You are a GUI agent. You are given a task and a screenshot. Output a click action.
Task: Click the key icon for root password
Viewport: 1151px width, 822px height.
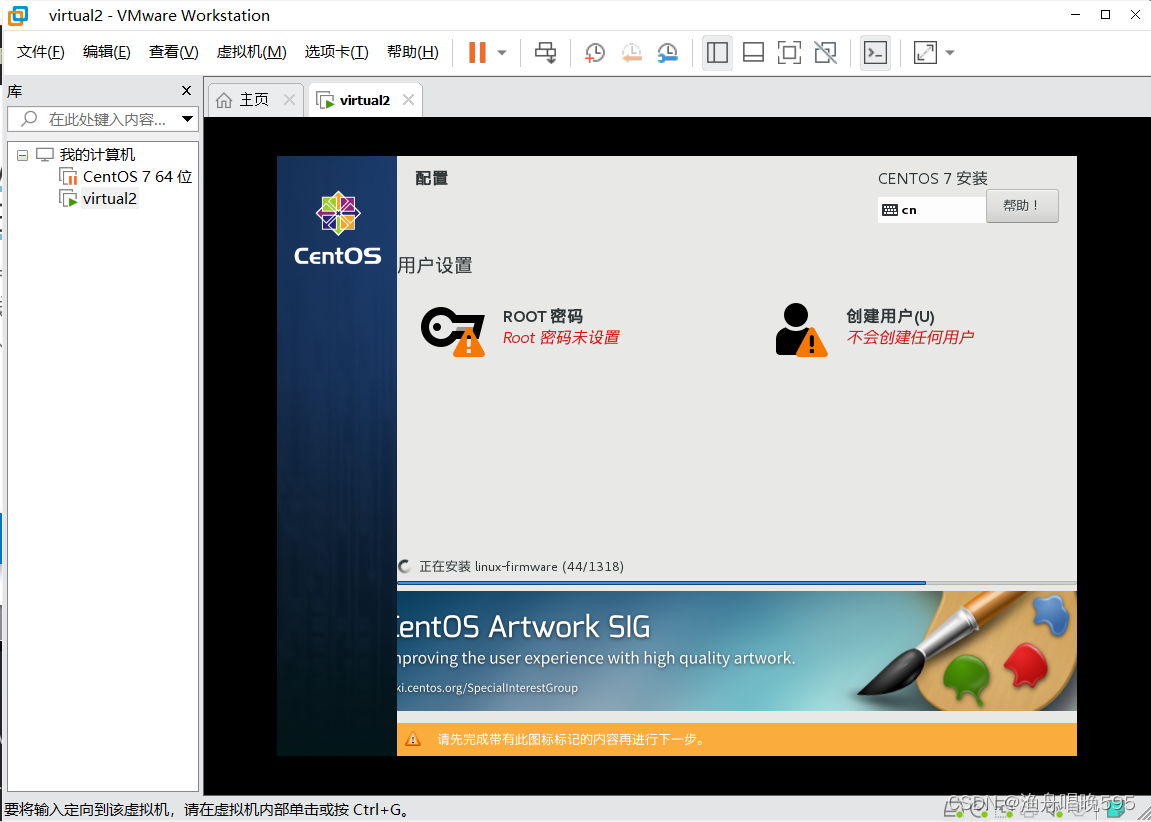point(452,330)
